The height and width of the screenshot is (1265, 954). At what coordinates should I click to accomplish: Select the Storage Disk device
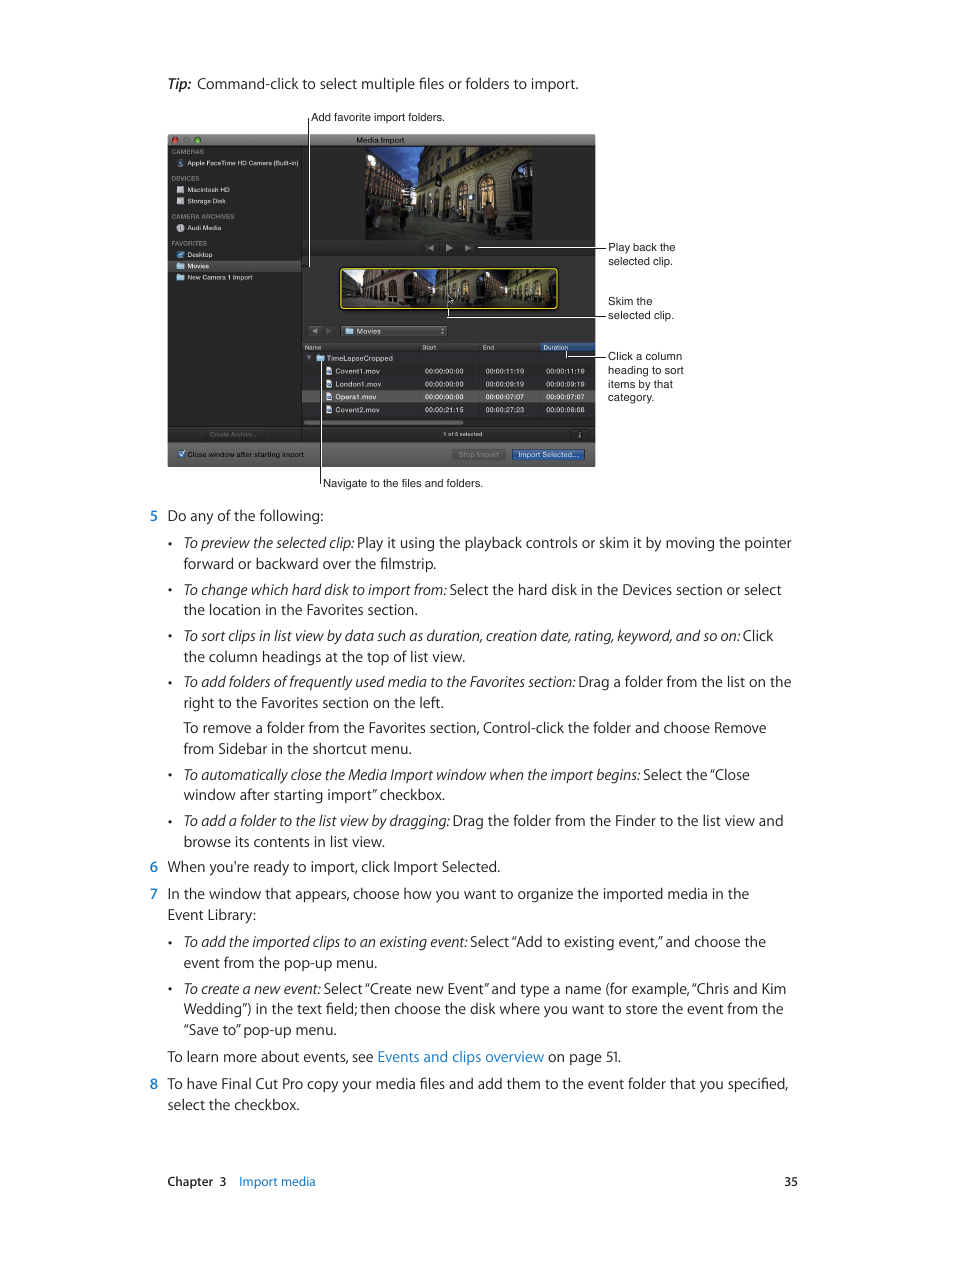206,201
